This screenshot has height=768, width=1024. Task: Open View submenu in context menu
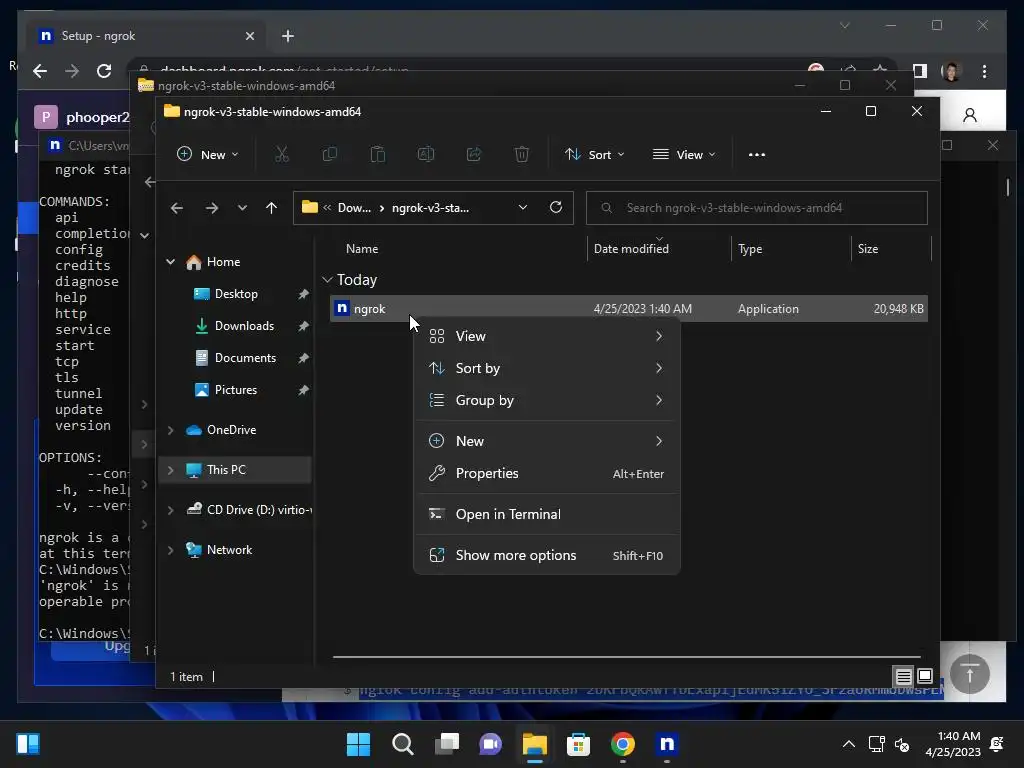547,336
